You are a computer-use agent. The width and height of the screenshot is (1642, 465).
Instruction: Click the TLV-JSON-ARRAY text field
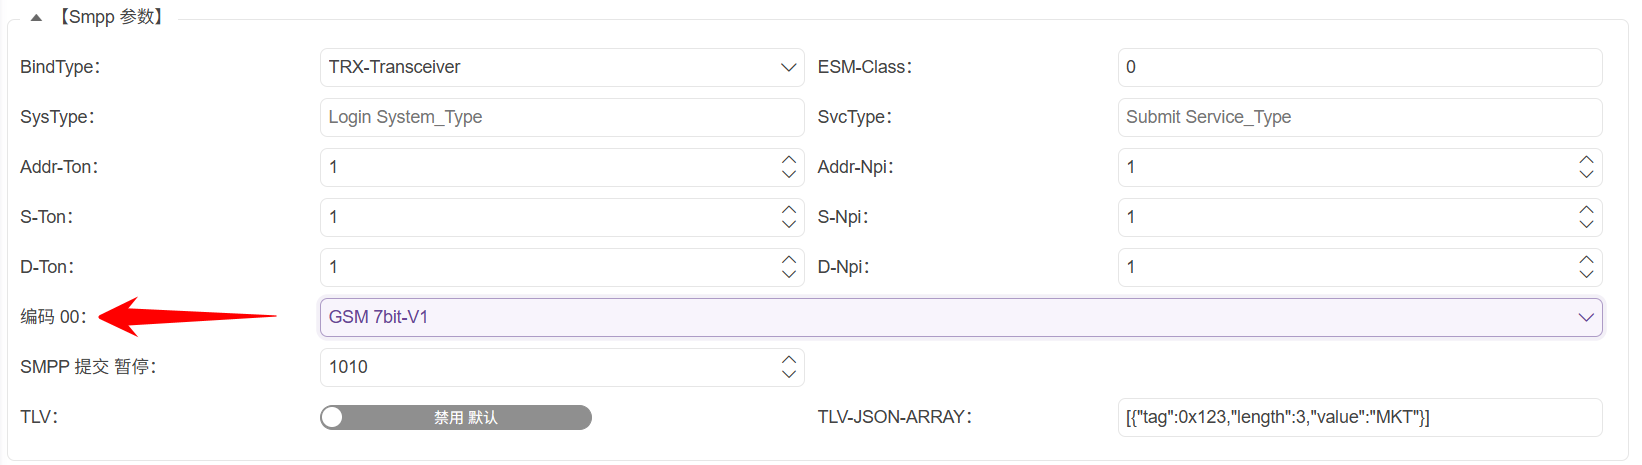click(1359, 417)
